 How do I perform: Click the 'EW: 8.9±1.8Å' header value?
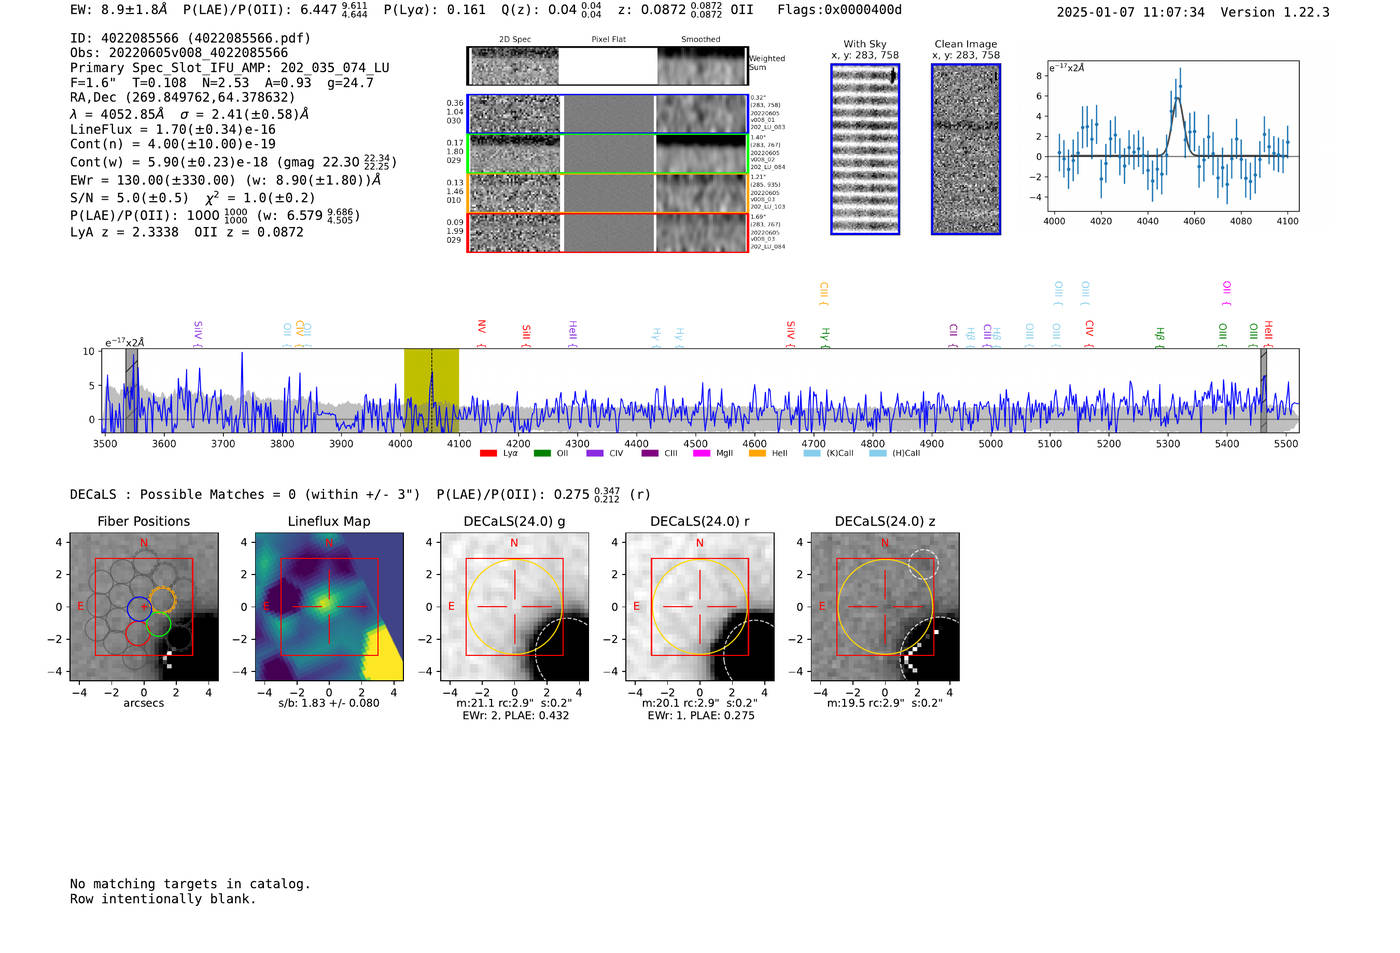pos(118,10)
